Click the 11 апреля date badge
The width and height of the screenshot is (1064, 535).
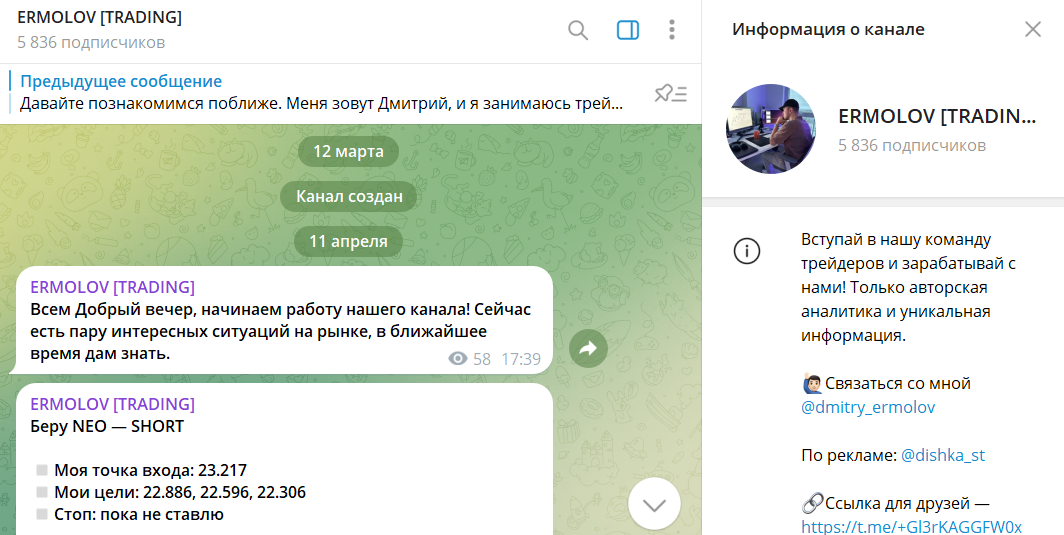(348, 241)
